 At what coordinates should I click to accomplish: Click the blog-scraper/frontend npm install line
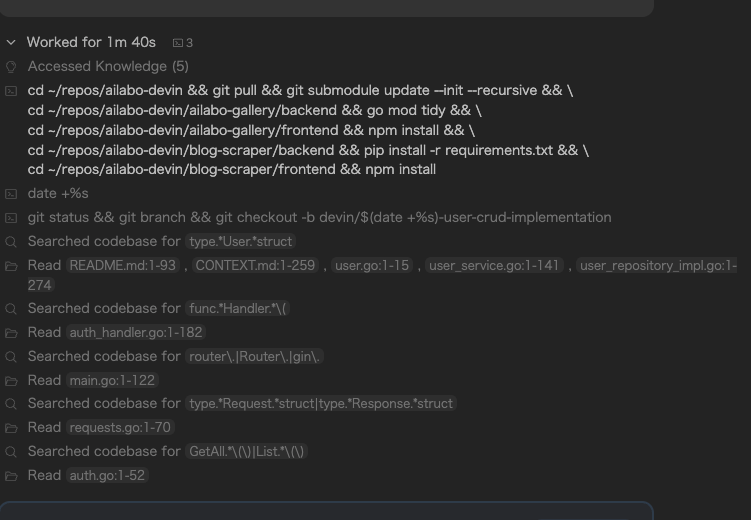(x=232, y=170)
